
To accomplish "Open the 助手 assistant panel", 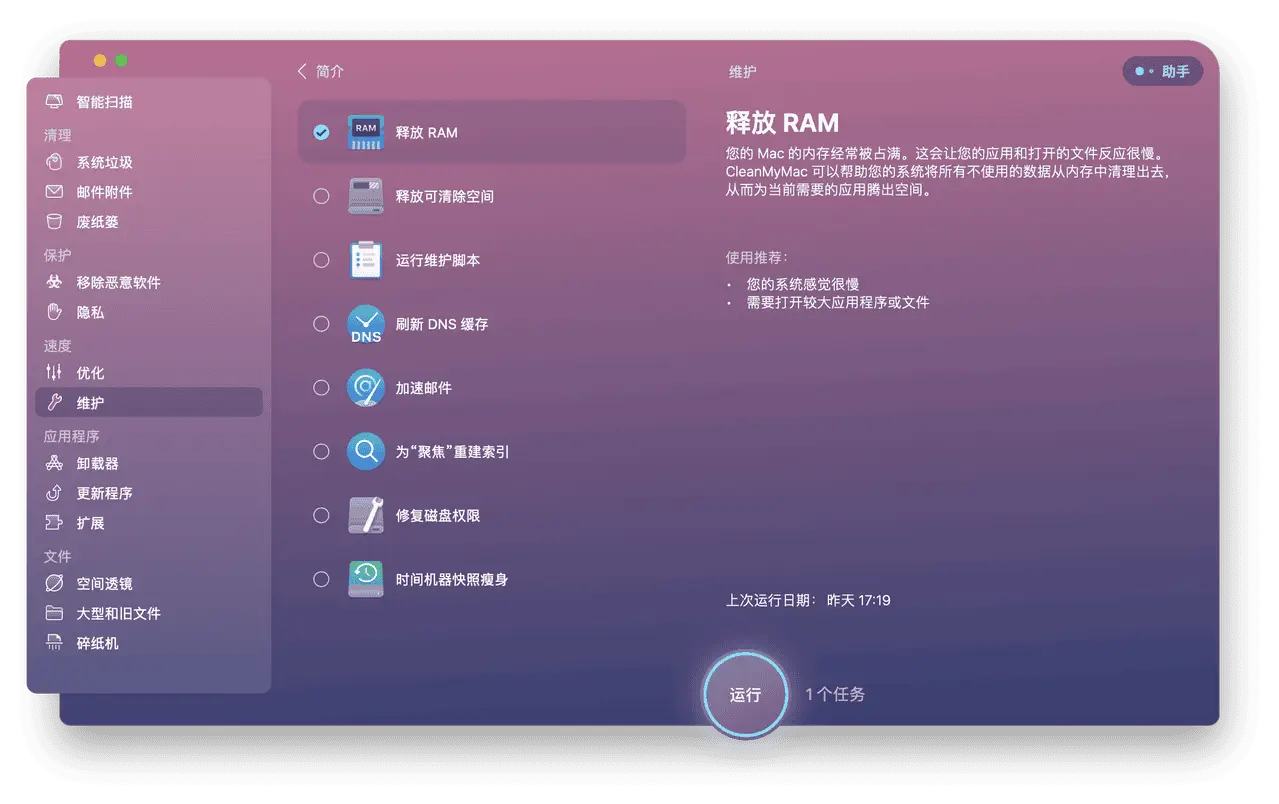I will [x=1163, y=70].
